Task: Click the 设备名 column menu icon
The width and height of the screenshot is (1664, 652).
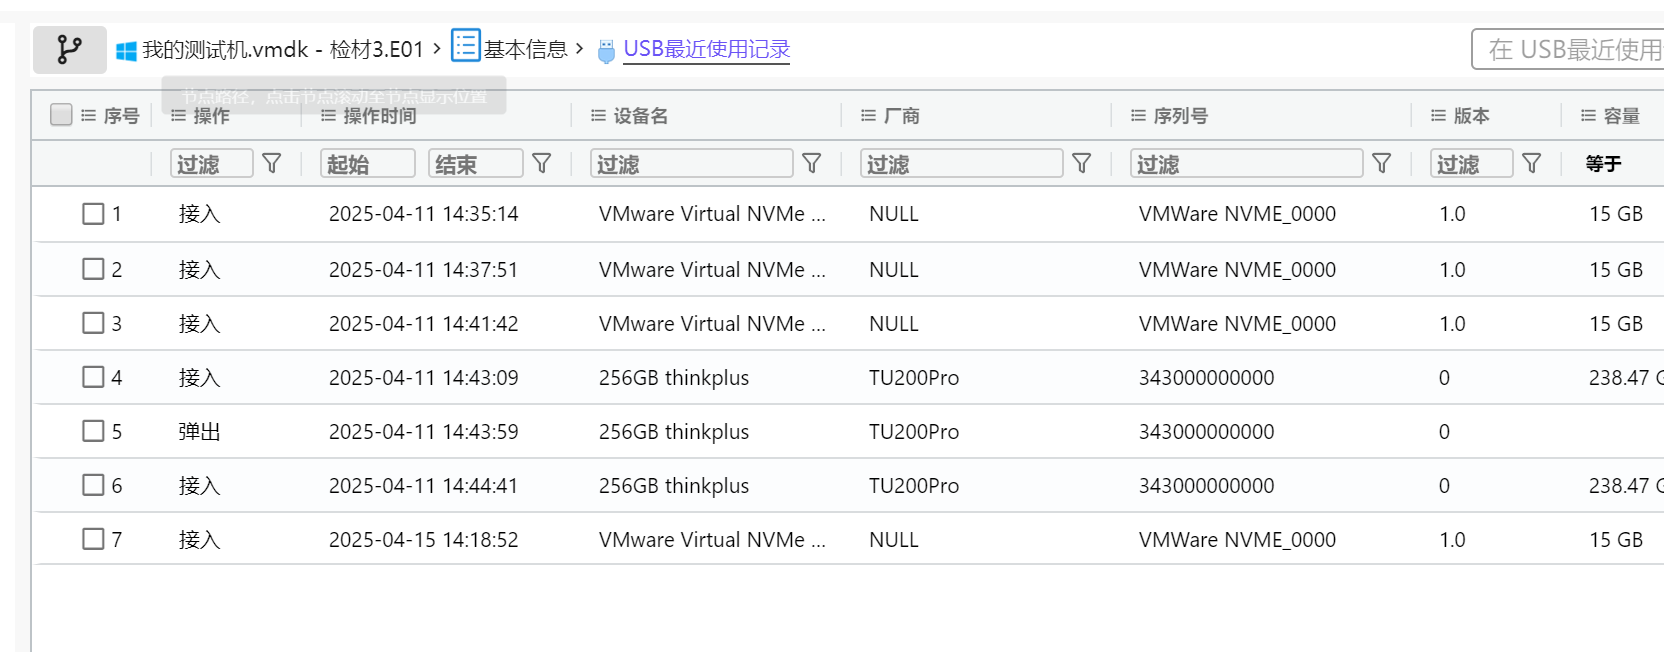Action: (598, 116)
